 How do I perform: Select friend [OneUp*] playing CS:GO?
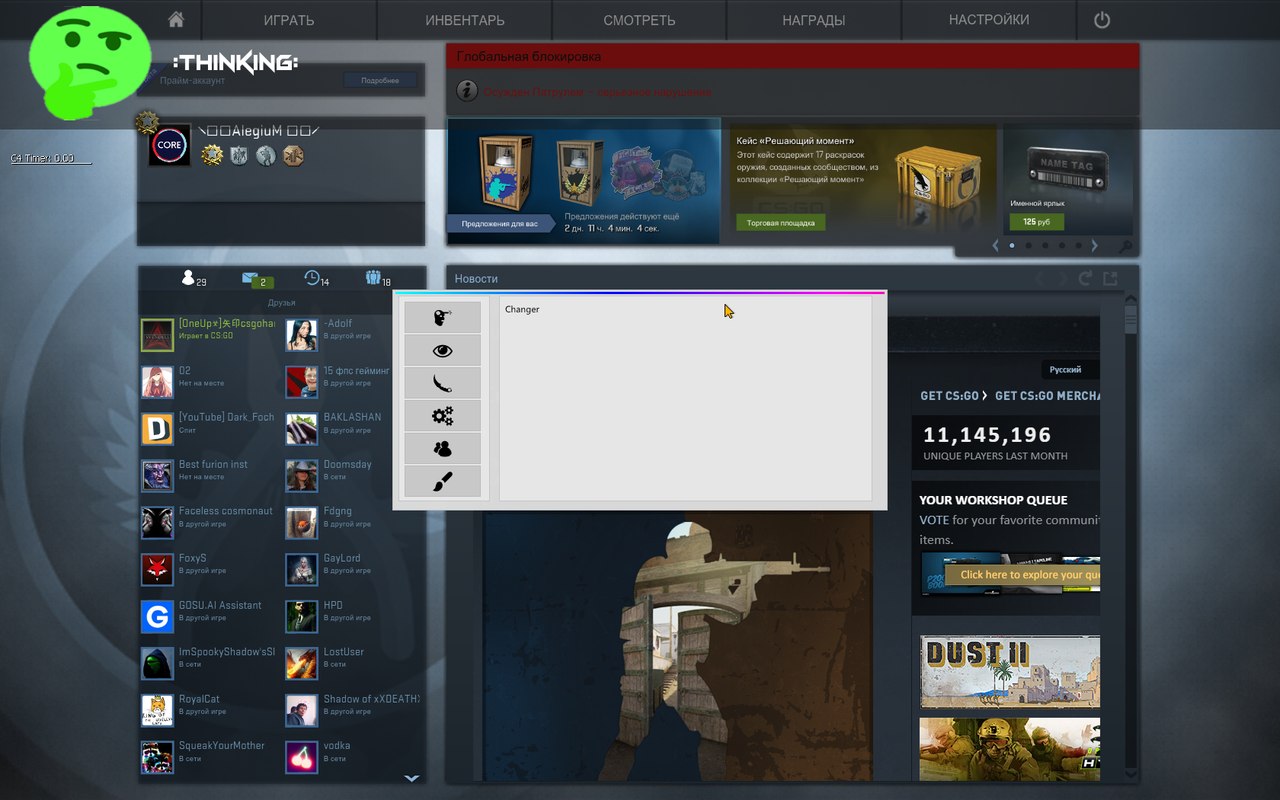[210, 335]
